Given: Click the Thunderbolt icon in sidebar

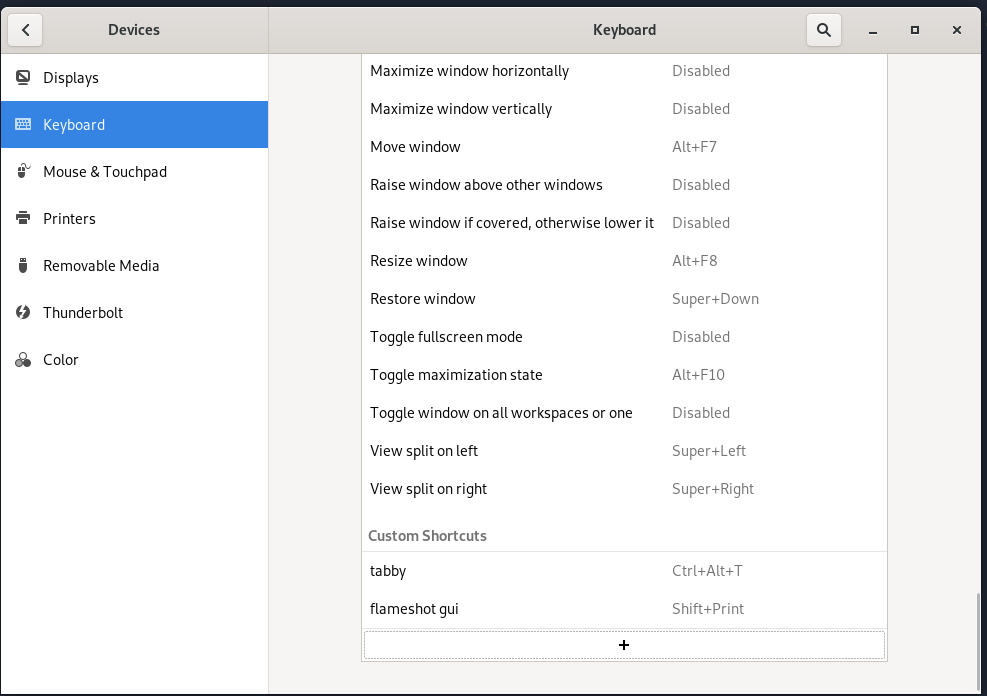Looking at the screenshot, I should 23,313.
